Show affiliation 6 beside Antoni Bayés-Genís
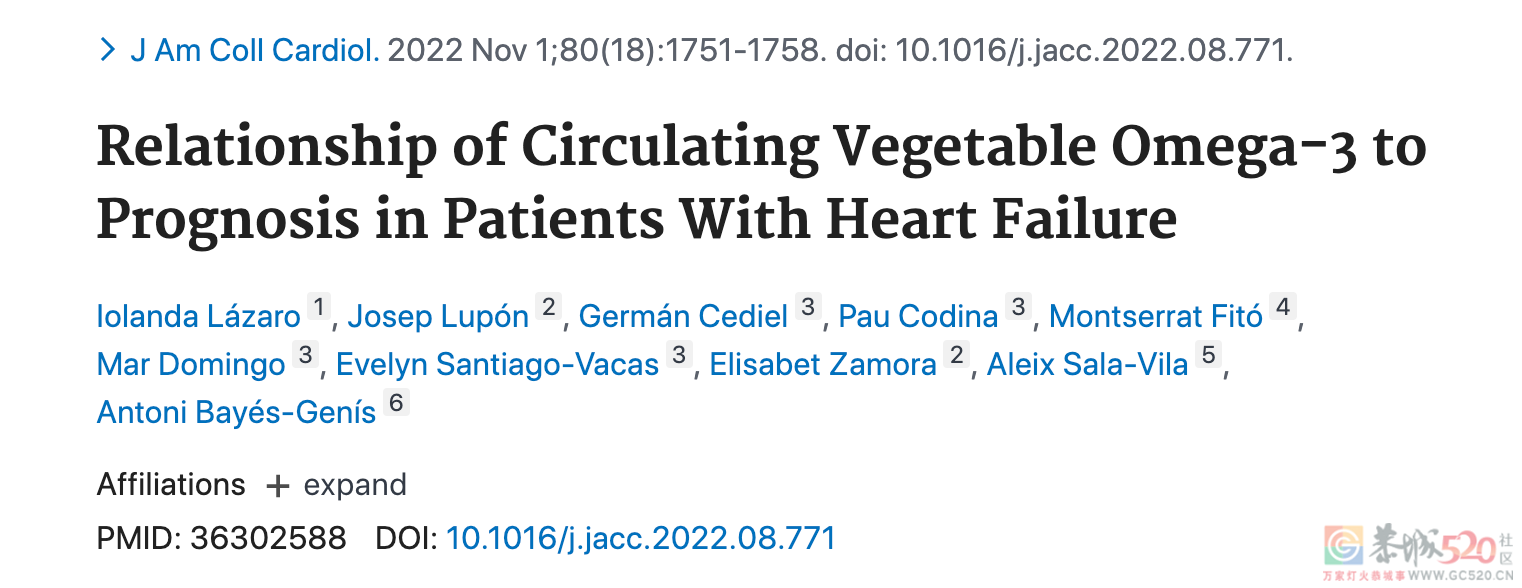Viewport: 1522px width, 588px height. tap(397, 403)
